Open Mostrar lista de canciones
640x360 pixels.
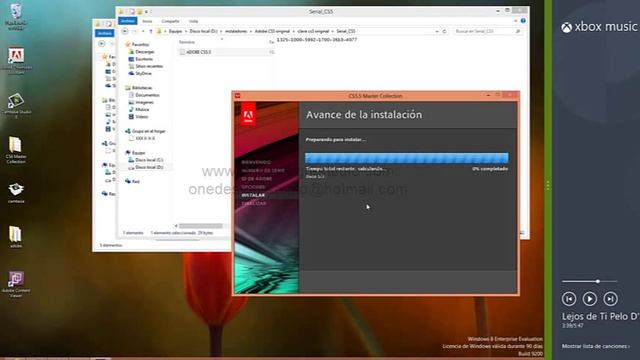coord(596,346)
